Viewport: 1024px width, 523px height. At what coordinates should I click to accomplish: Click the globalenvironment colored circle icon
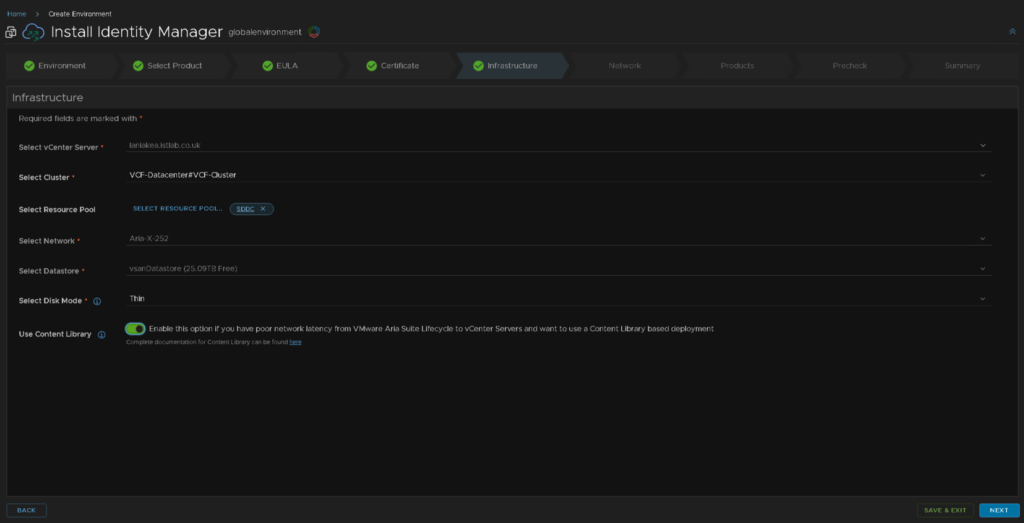pyautogui.click(x=313, y=32)
